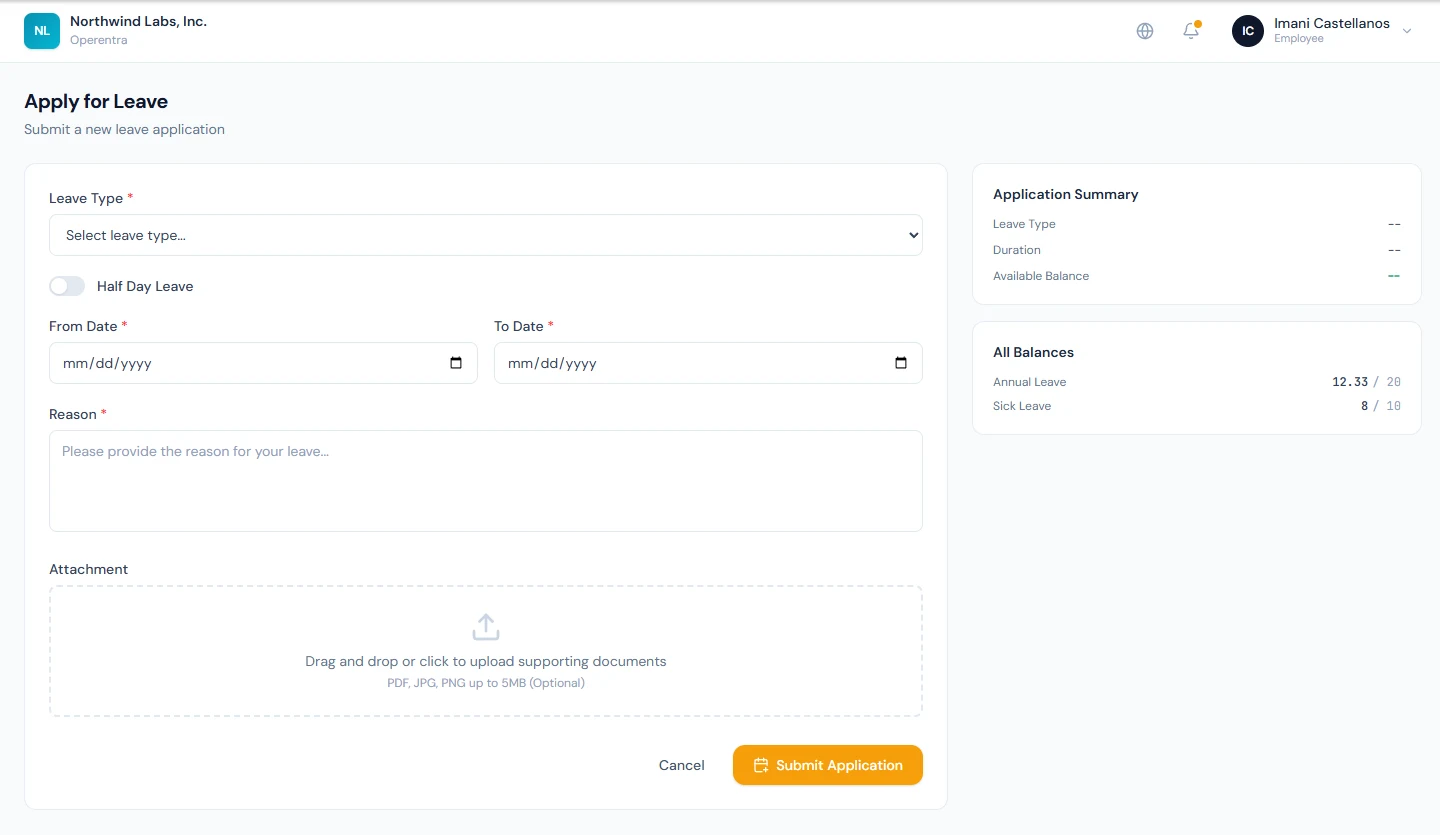The width and height of the screenshot is (1440, 835).
Task: Open the notifications bell
Action: tap(1191, 31)
